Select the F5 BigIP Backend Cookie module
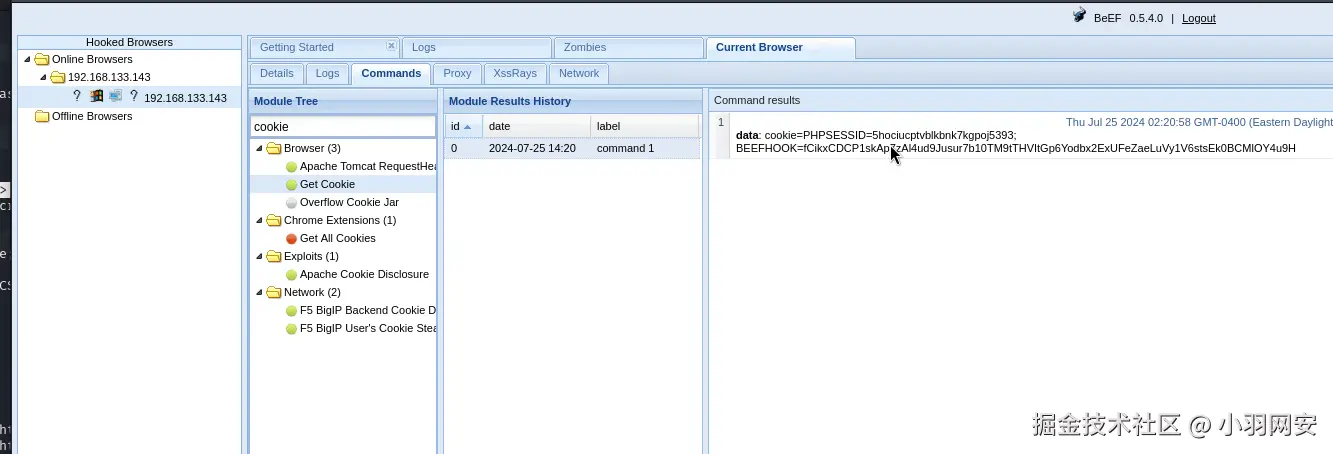Screen dimensions: 1333x454 pyautogui.click(x=368, y=310)
